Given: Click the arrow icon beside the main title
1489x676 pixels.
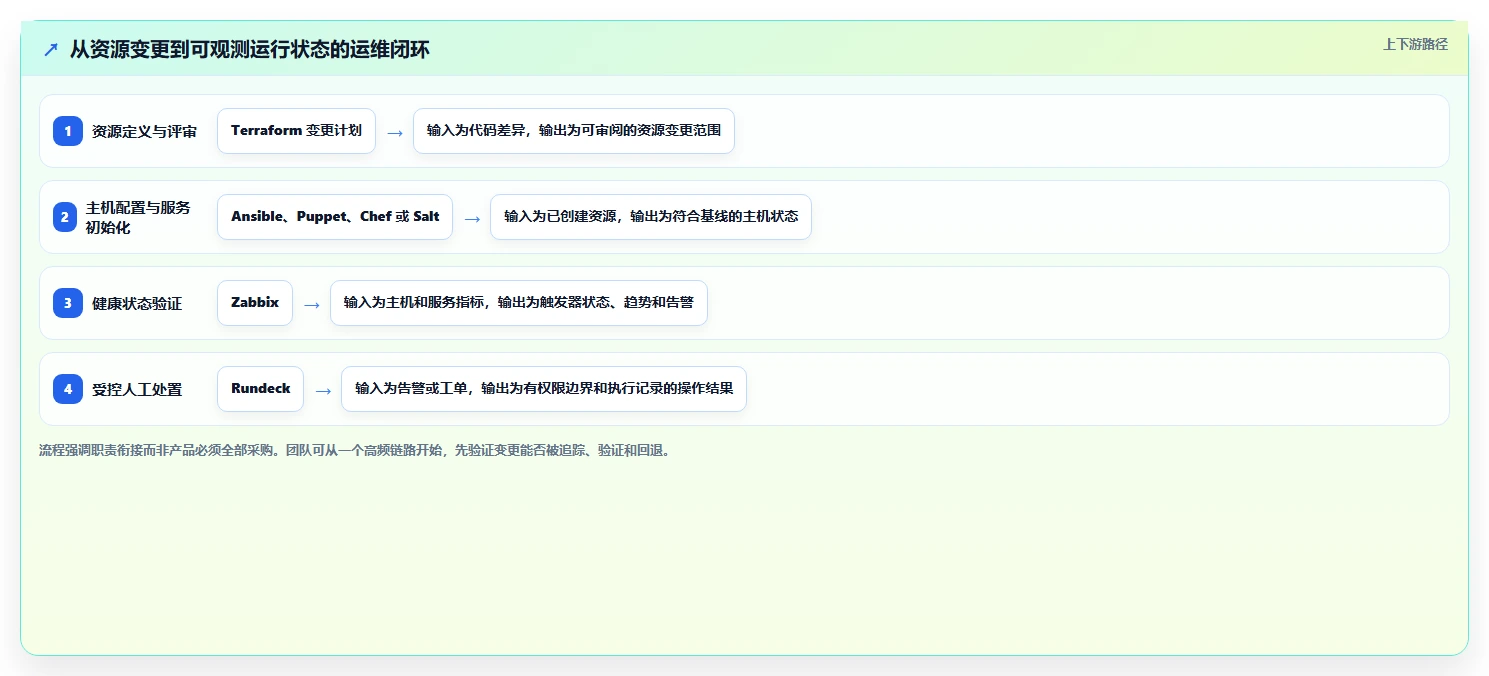Looking at the screenshot, I should tap(51, 49).
